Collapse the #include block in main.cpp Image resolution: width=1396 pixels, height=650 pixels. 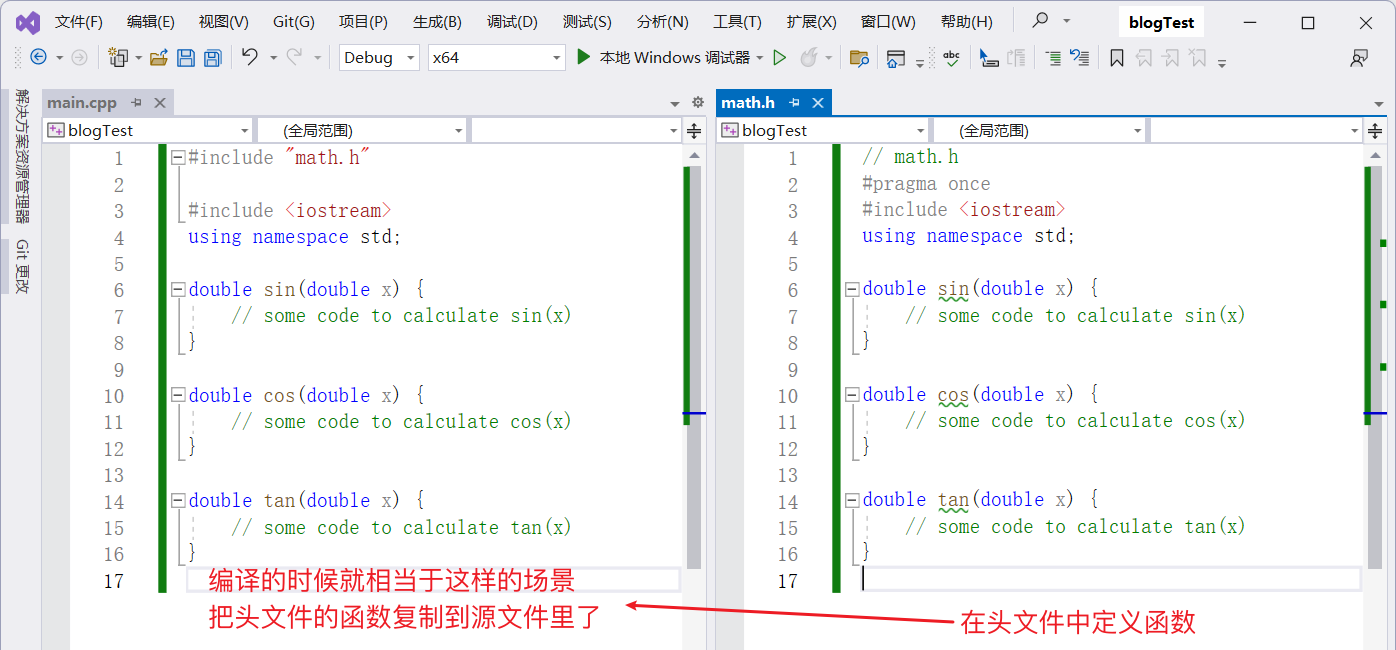pyautogui.click(x=178, y=157)
